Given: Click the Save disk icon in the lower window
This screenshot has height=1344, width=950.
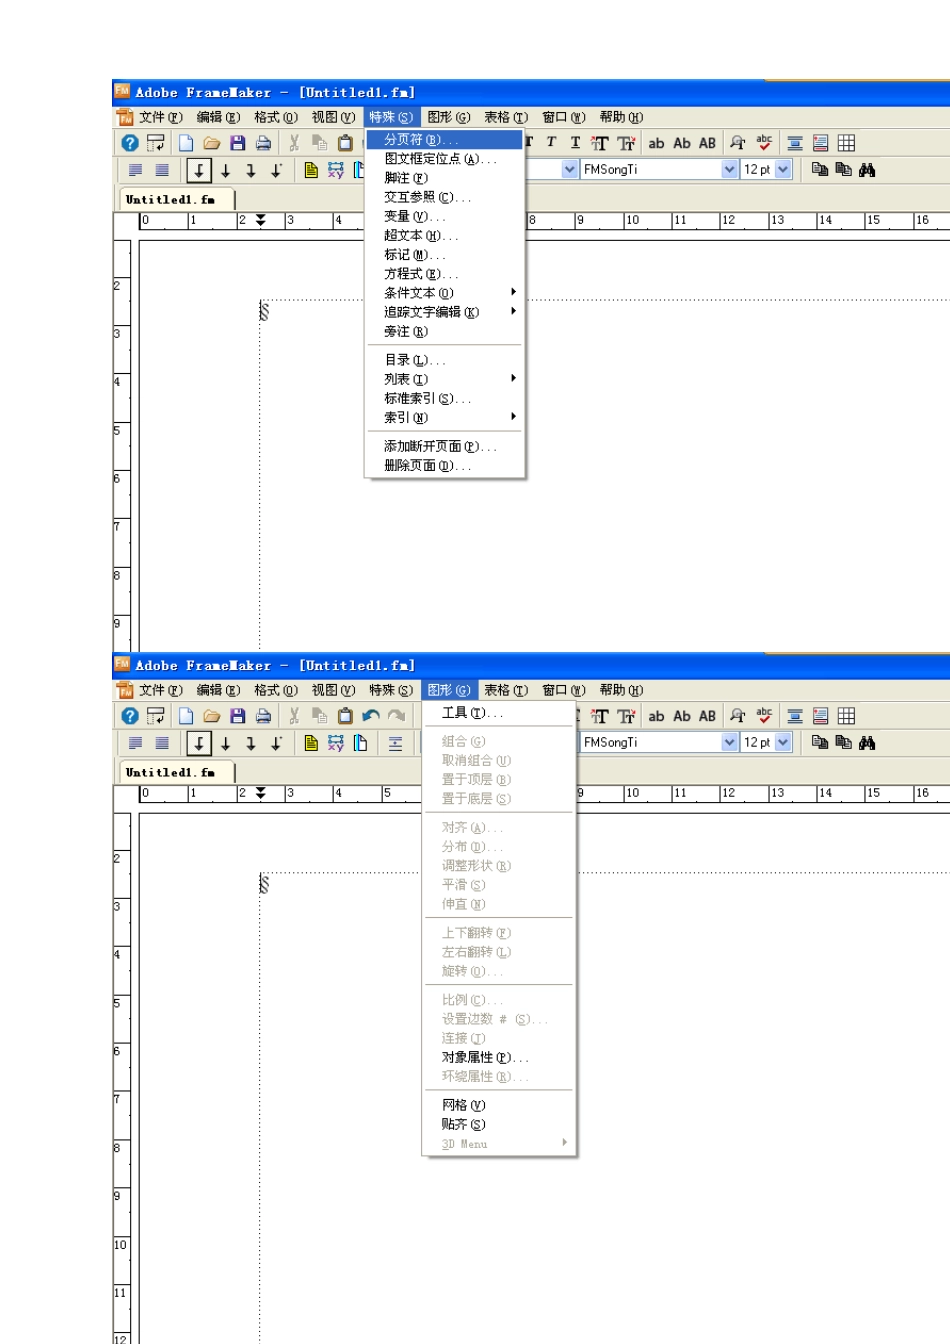Looking at the screenshot, I should [x=237, y=716].
